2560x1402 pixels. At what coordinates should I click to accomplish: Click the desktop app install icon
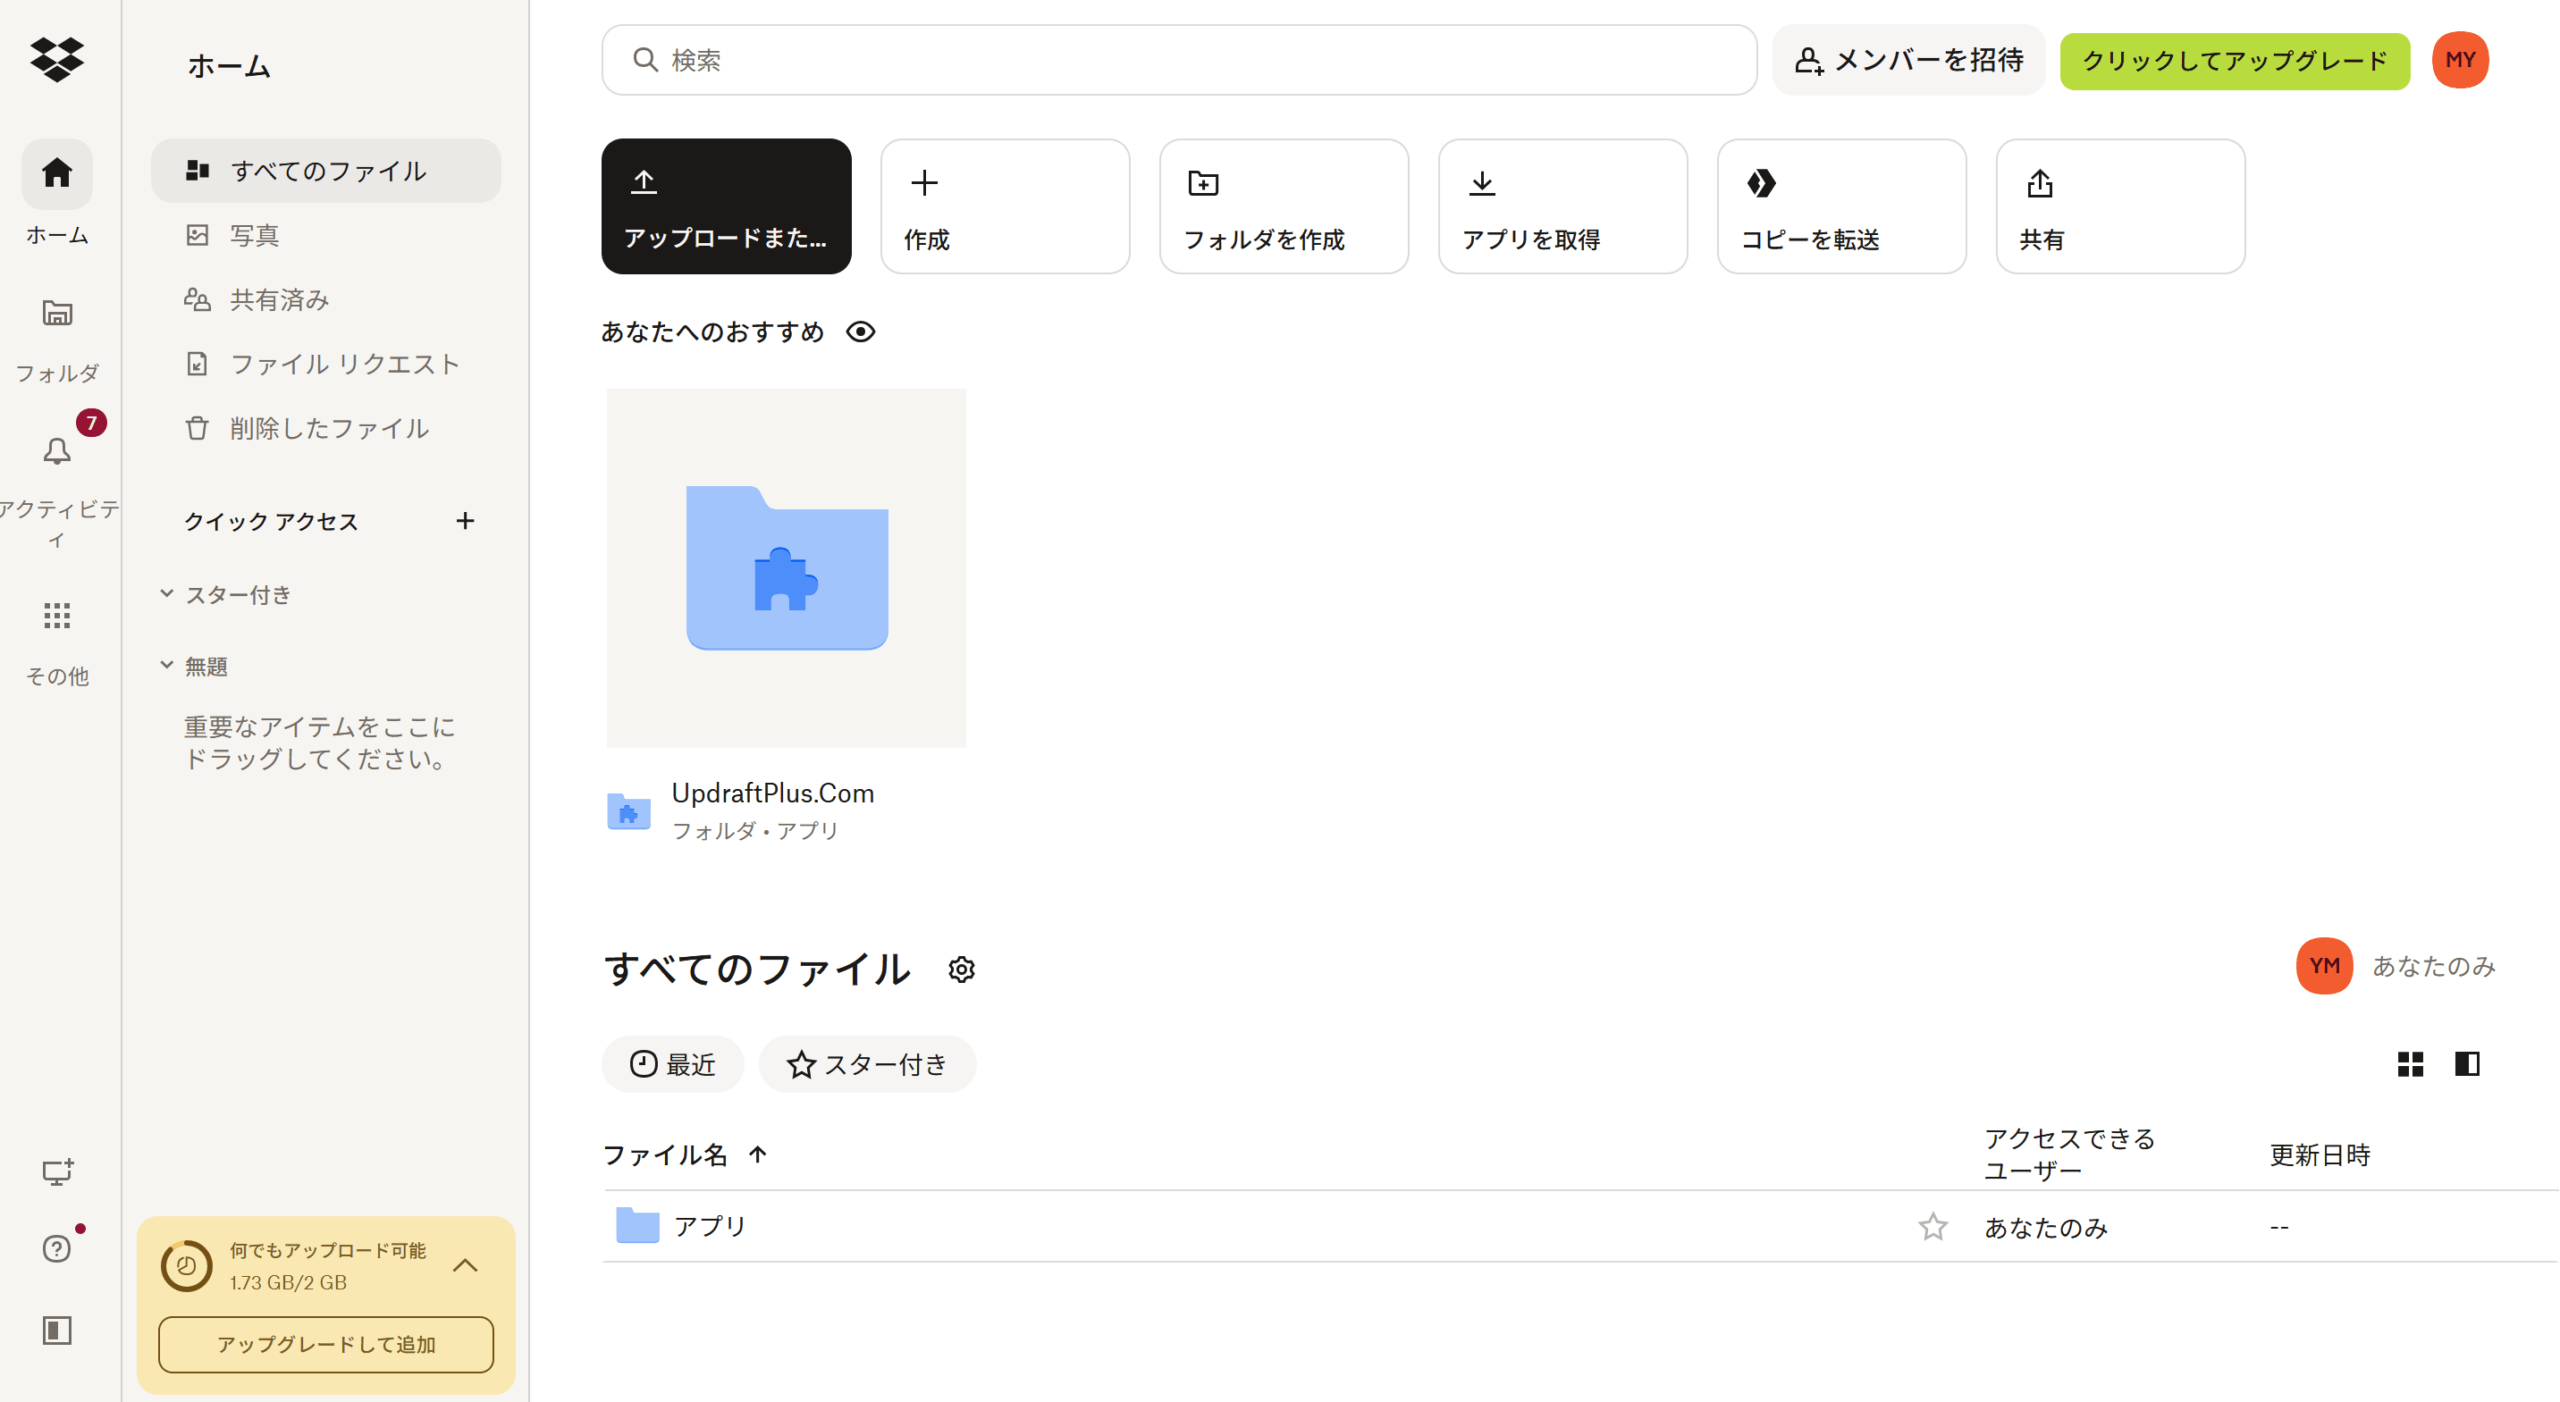(x=57, y=1171)
